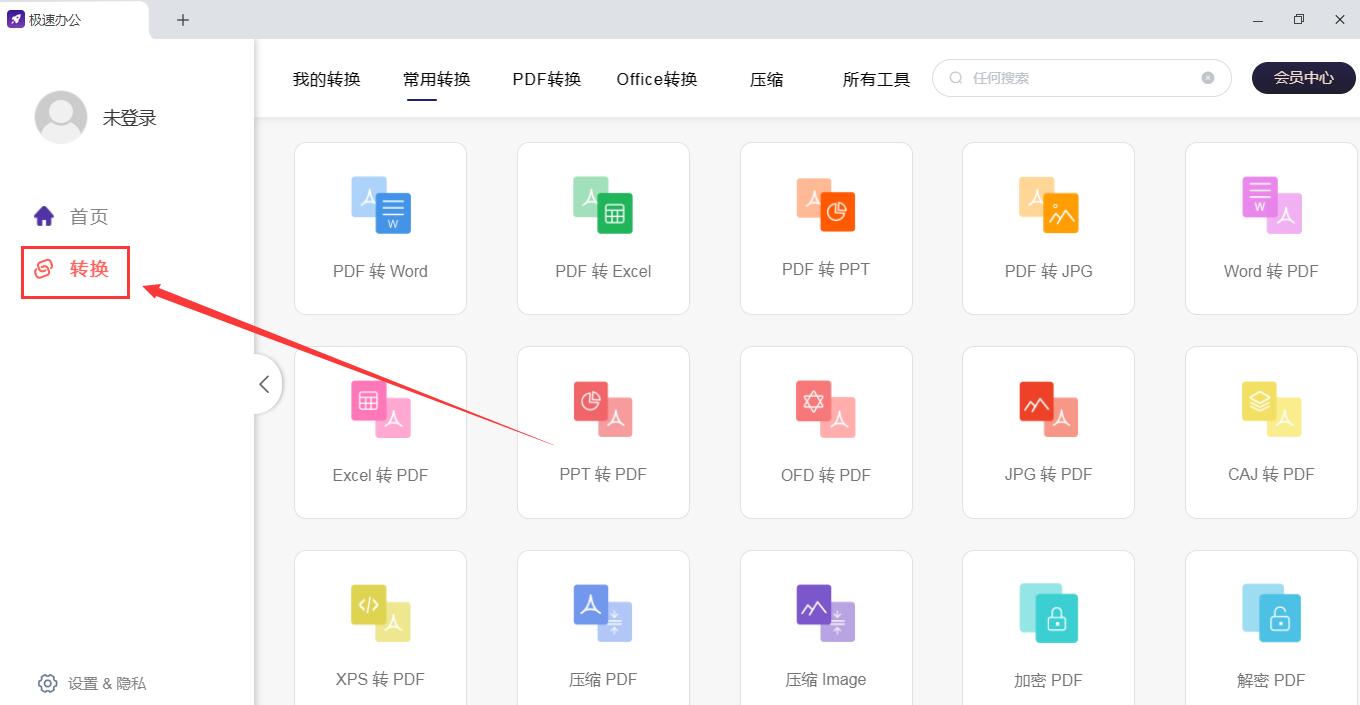
Task: Open the PDF 转 JPG converter icon
Action: [1048, 205]
